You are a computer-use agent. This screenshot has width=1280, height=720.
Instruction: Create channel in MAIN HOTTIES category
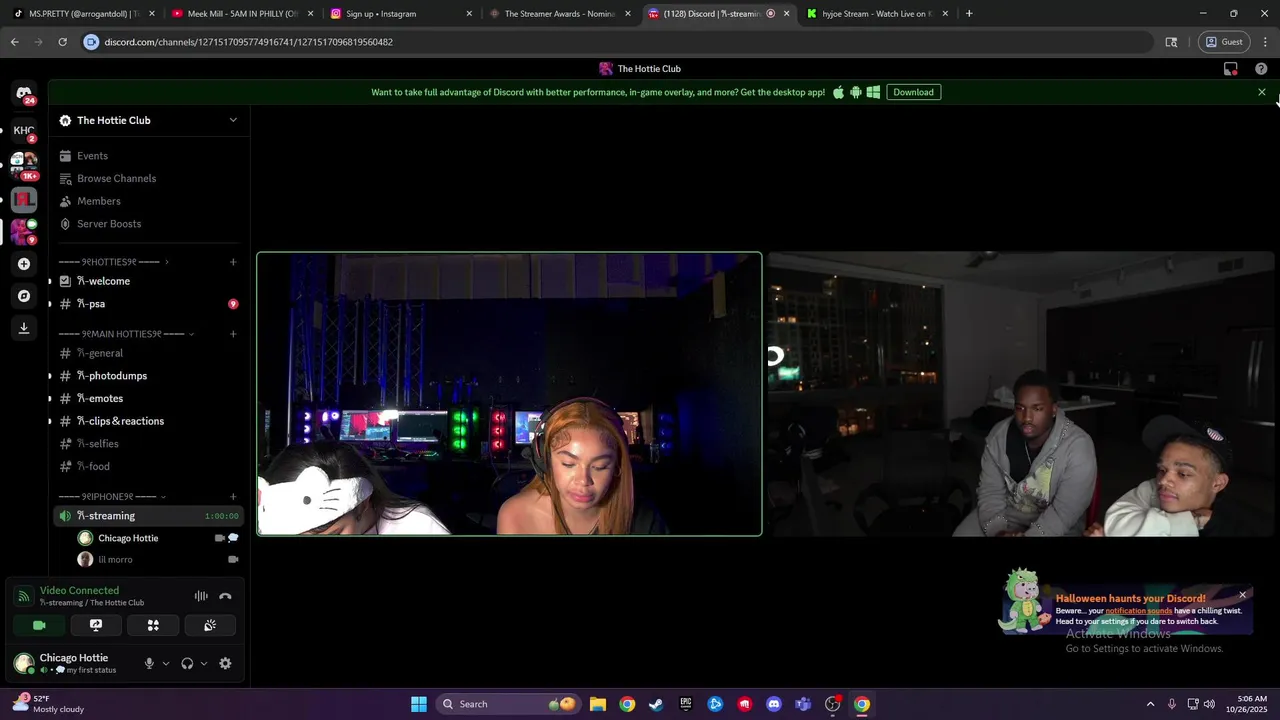click(233, 334)
